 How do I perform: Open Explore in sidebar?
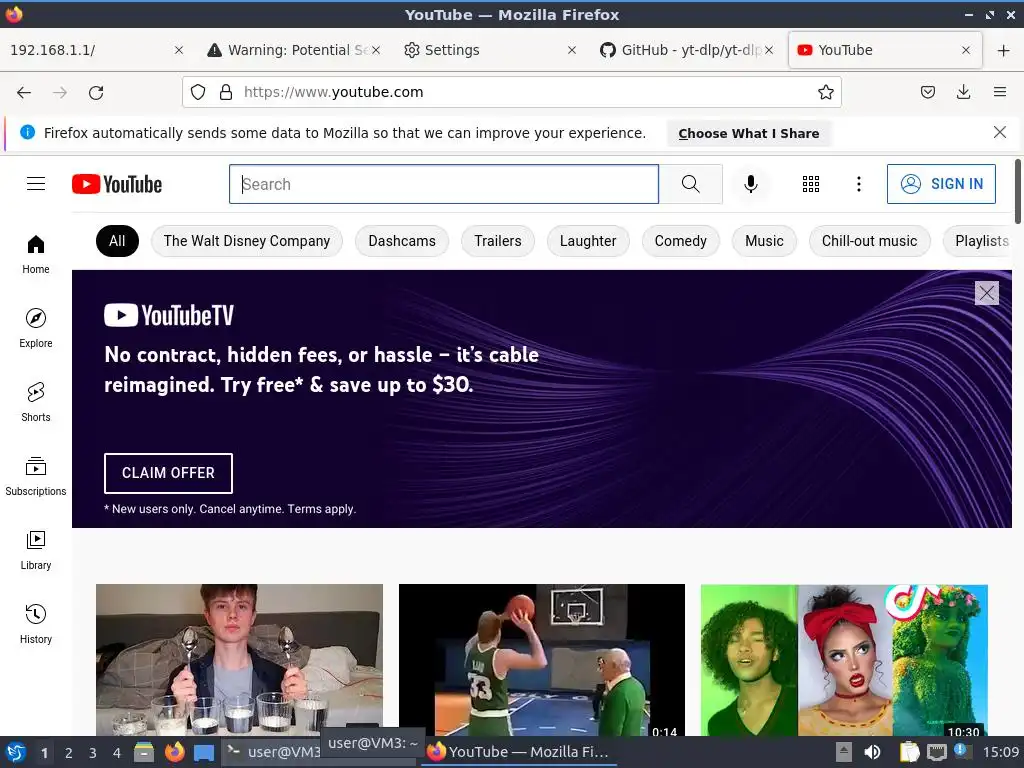tap(35, 328)
